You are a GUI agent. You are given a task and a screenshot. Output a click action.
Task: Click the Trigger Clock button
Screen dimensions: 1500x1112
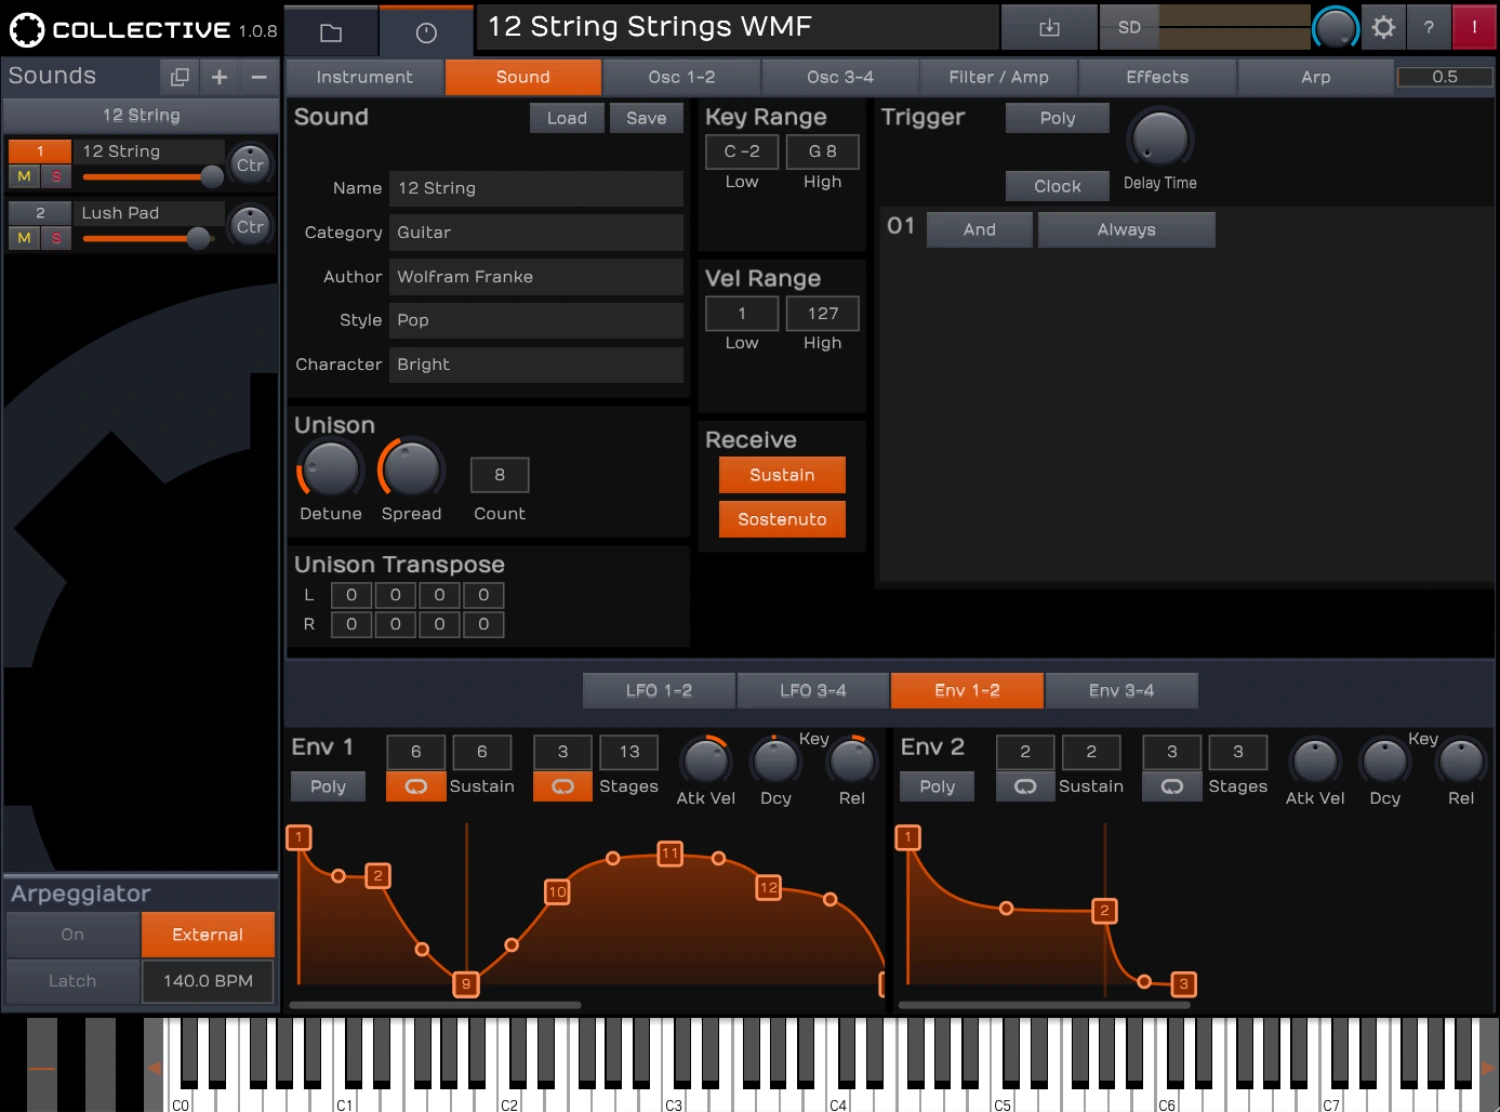pos(1057,186)
